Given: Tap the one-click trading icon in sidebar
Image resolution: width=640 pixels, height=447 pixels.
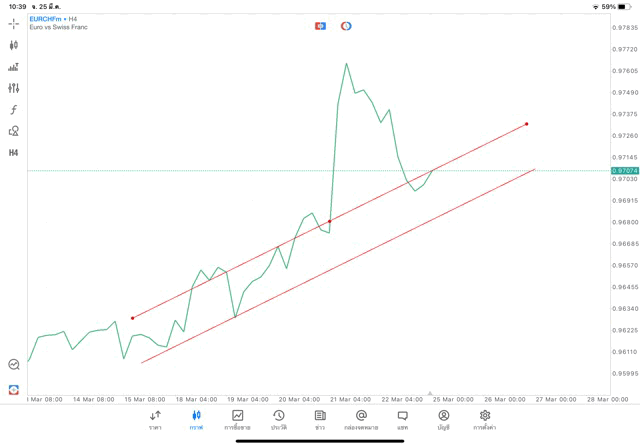Looking at the screenshot, I should 14,390.
